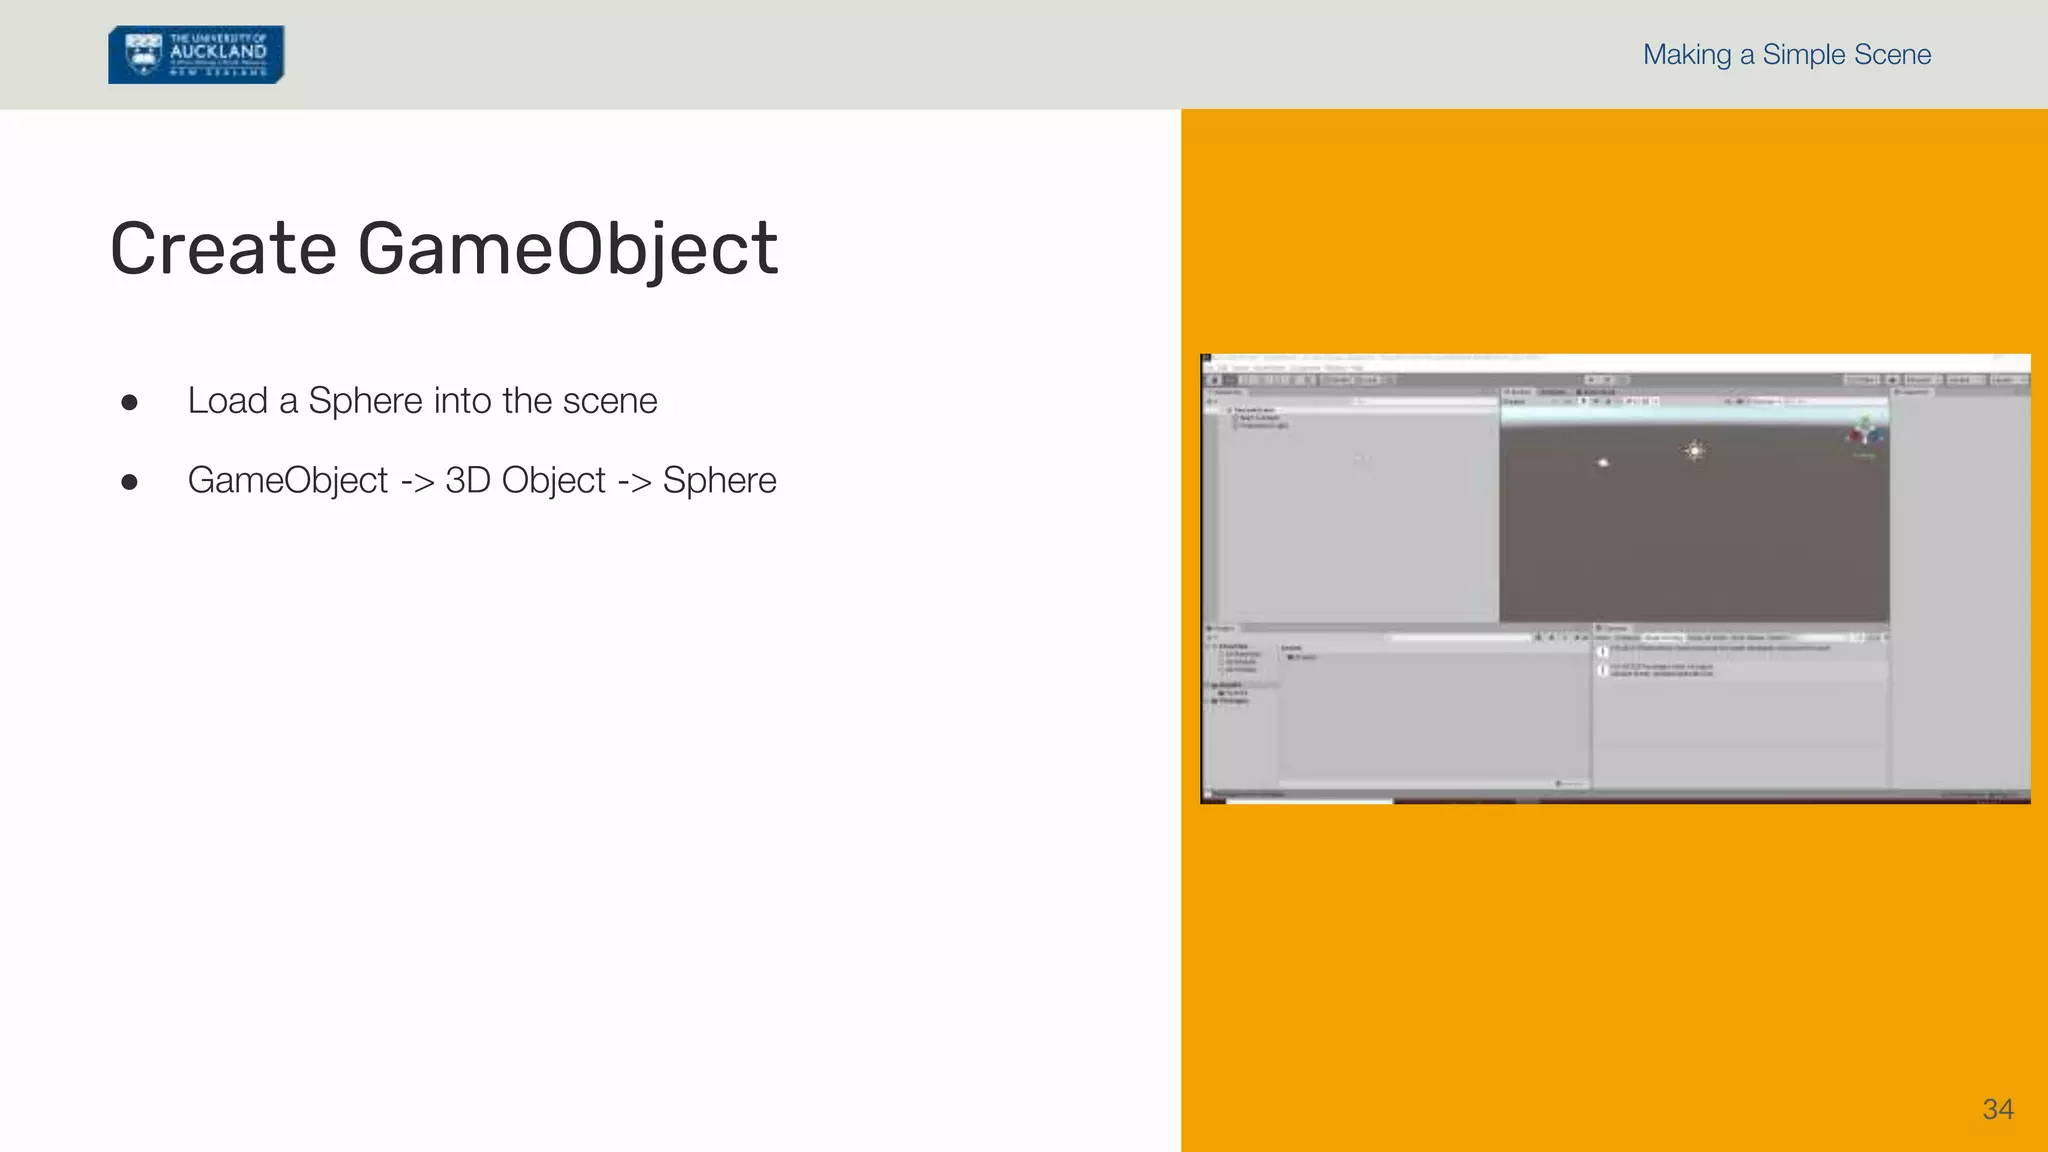Toggle scene lighting button in Scene toolbar
The height and width of the screenshot is (1152, 2048).
[1582, 401]
